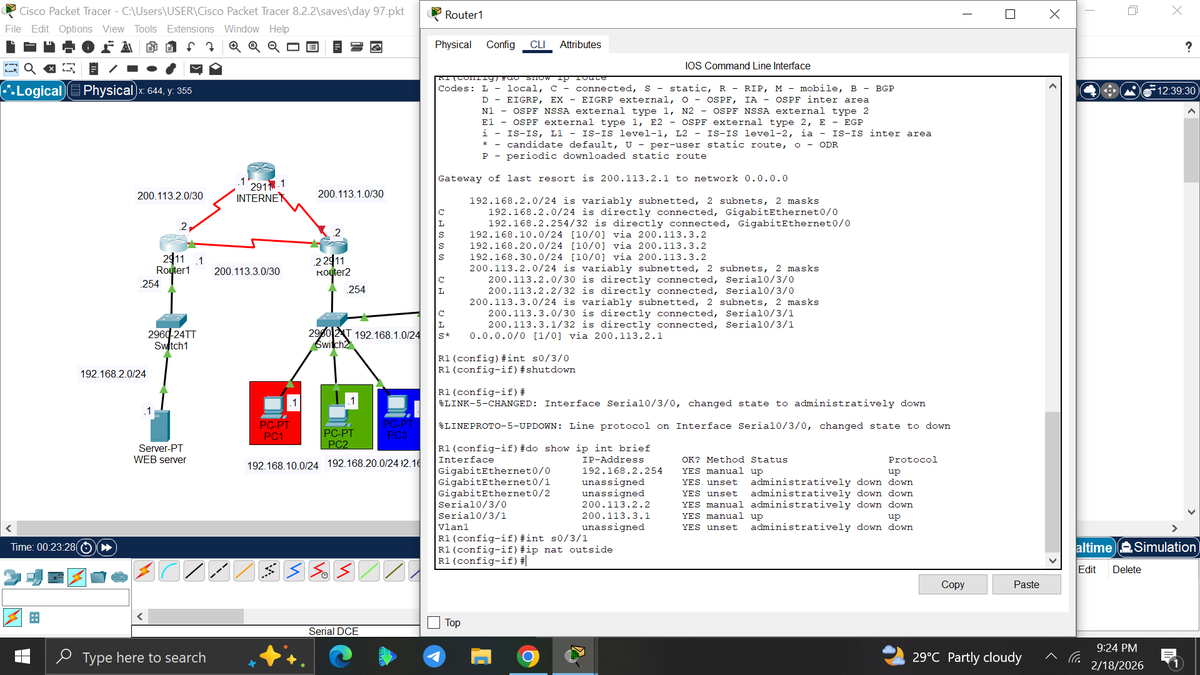The width and height of the screenshot is (1200, 675).
Task: Click the device search input field
Action: tap(65, 597)
